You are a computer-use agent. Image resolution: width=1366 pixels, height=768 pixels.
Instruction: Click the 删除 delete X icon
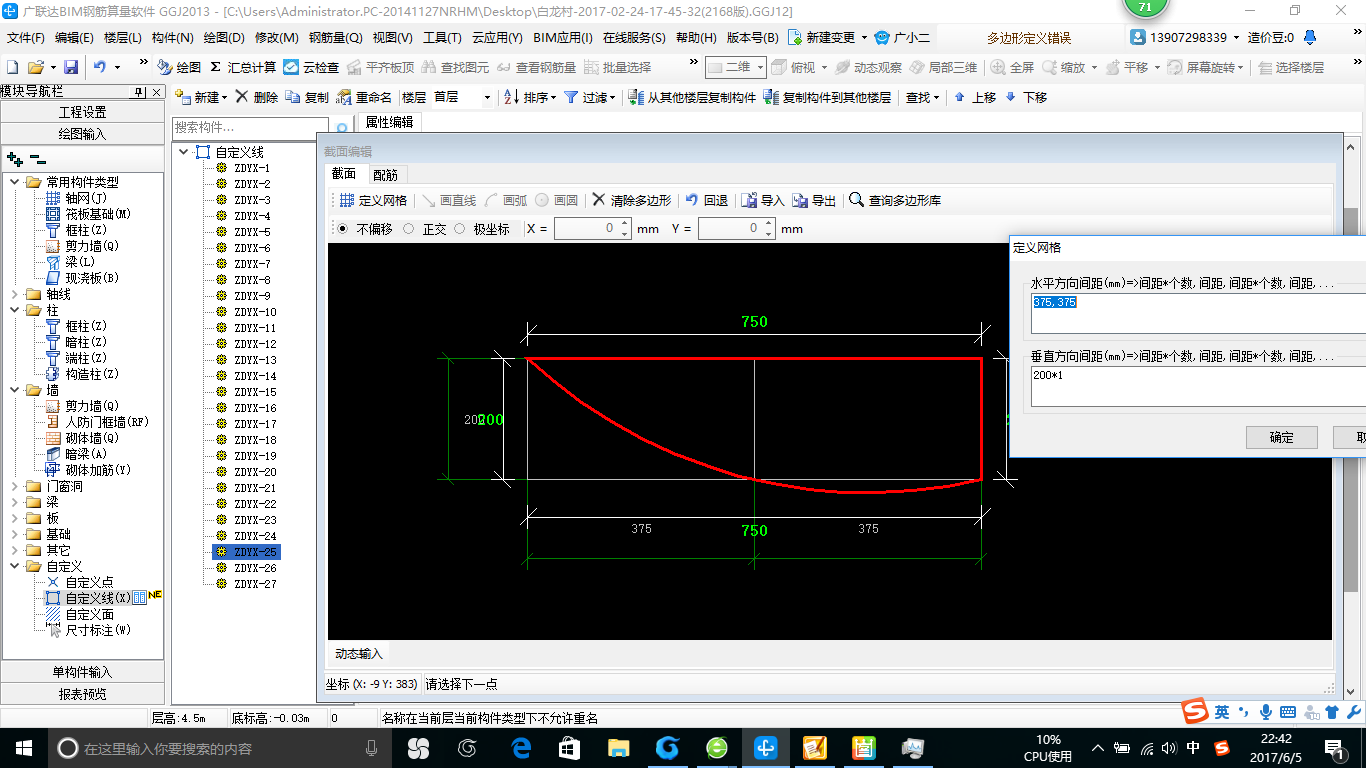[257, 97]
